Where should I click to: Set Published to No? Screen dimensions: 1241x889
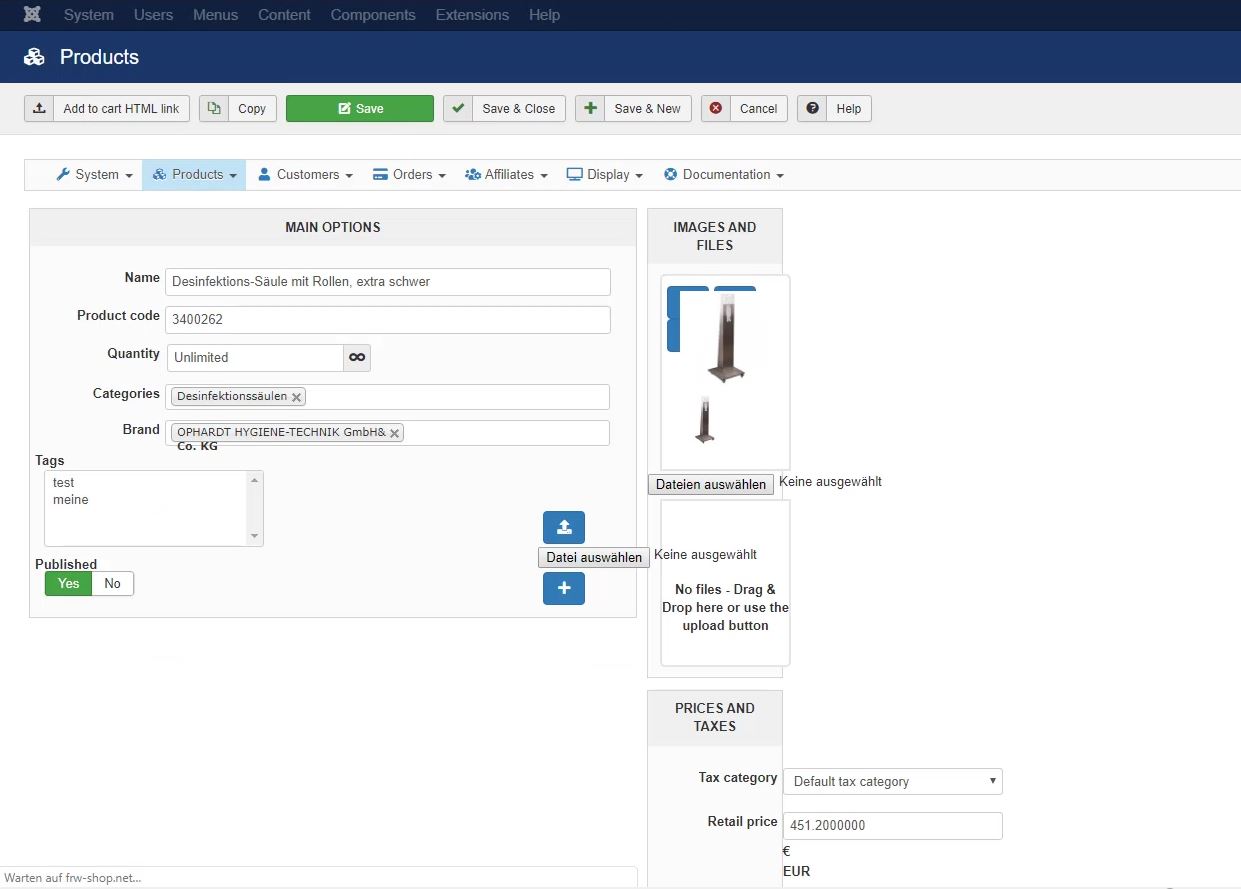(112, 584)
